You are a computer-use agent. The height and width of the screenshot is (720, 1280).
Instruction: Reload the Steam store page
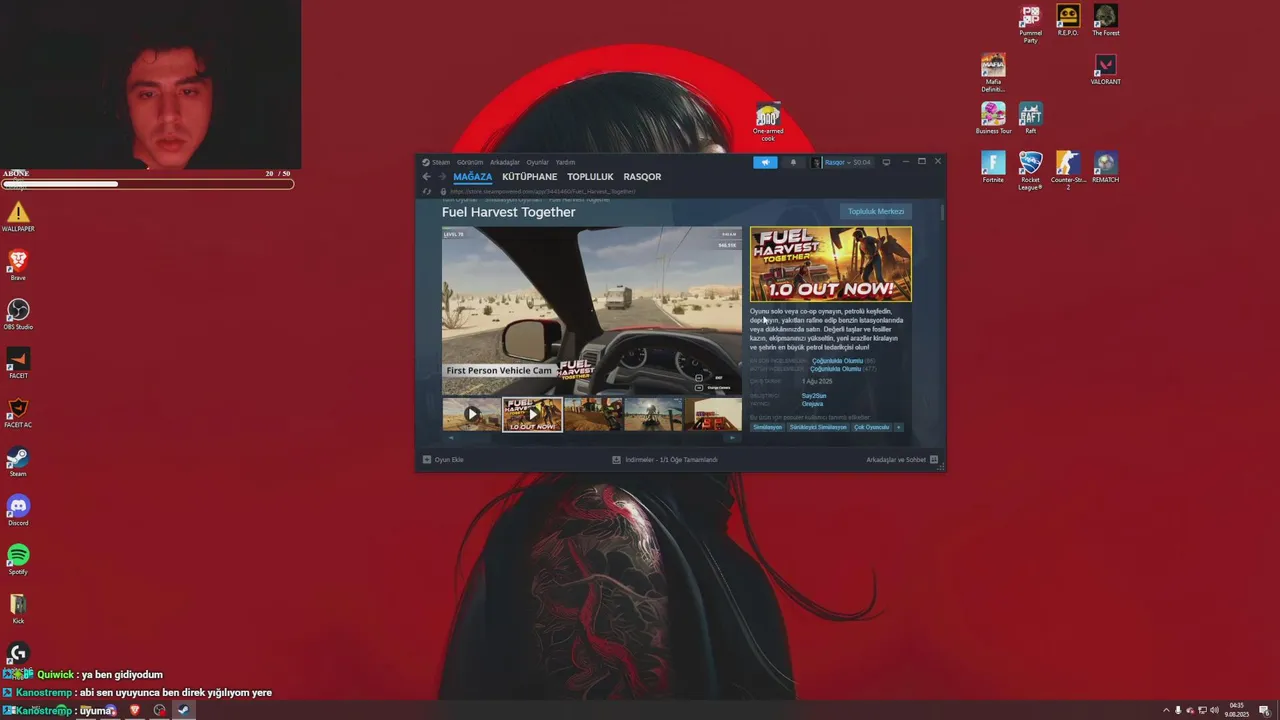[x=427, y=191]
